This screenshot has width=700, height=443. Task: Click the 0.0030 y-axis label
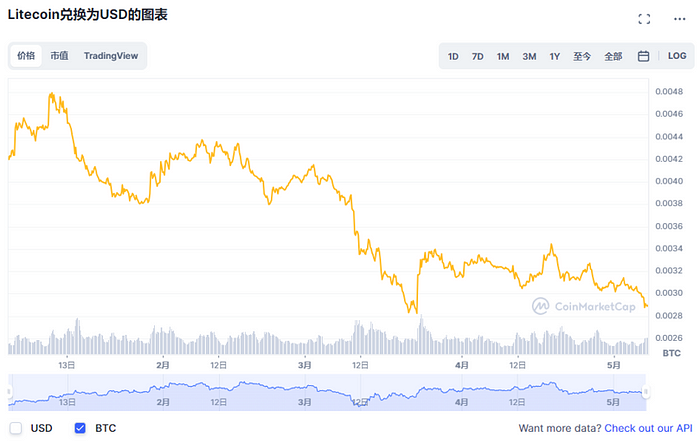669,293
